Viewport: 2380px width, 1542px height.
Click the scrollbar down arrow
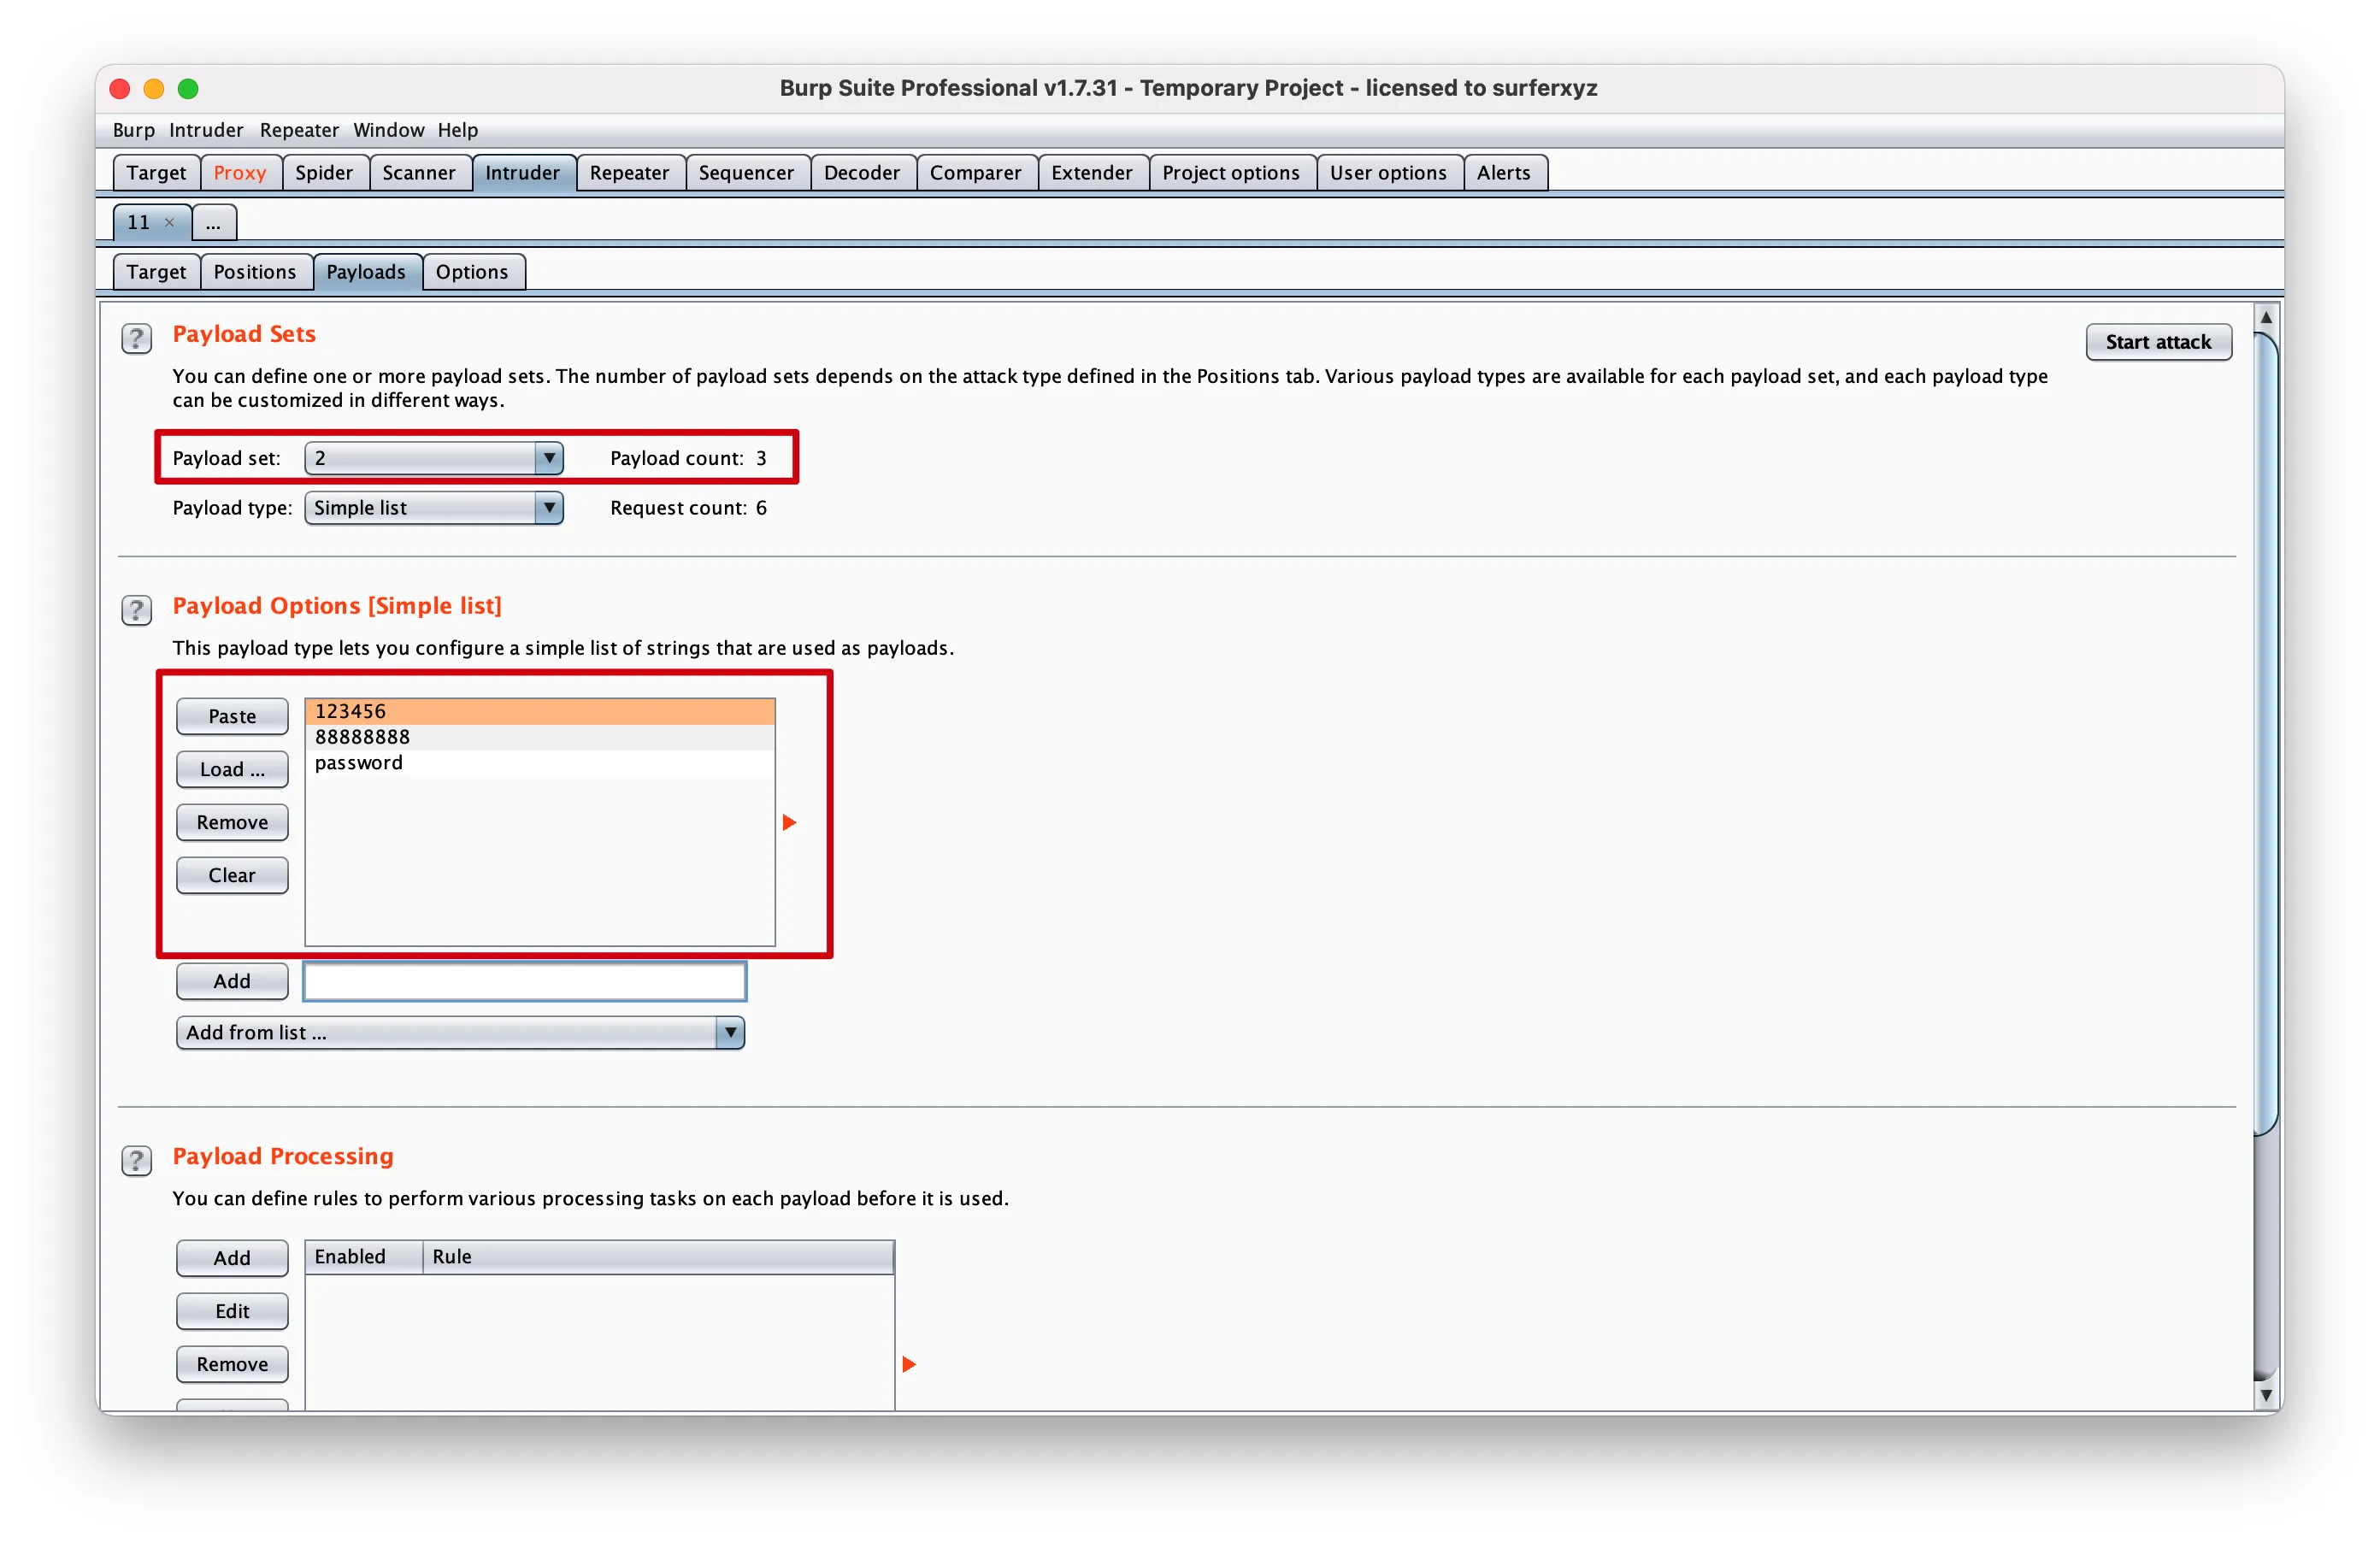(2266, 1395)
